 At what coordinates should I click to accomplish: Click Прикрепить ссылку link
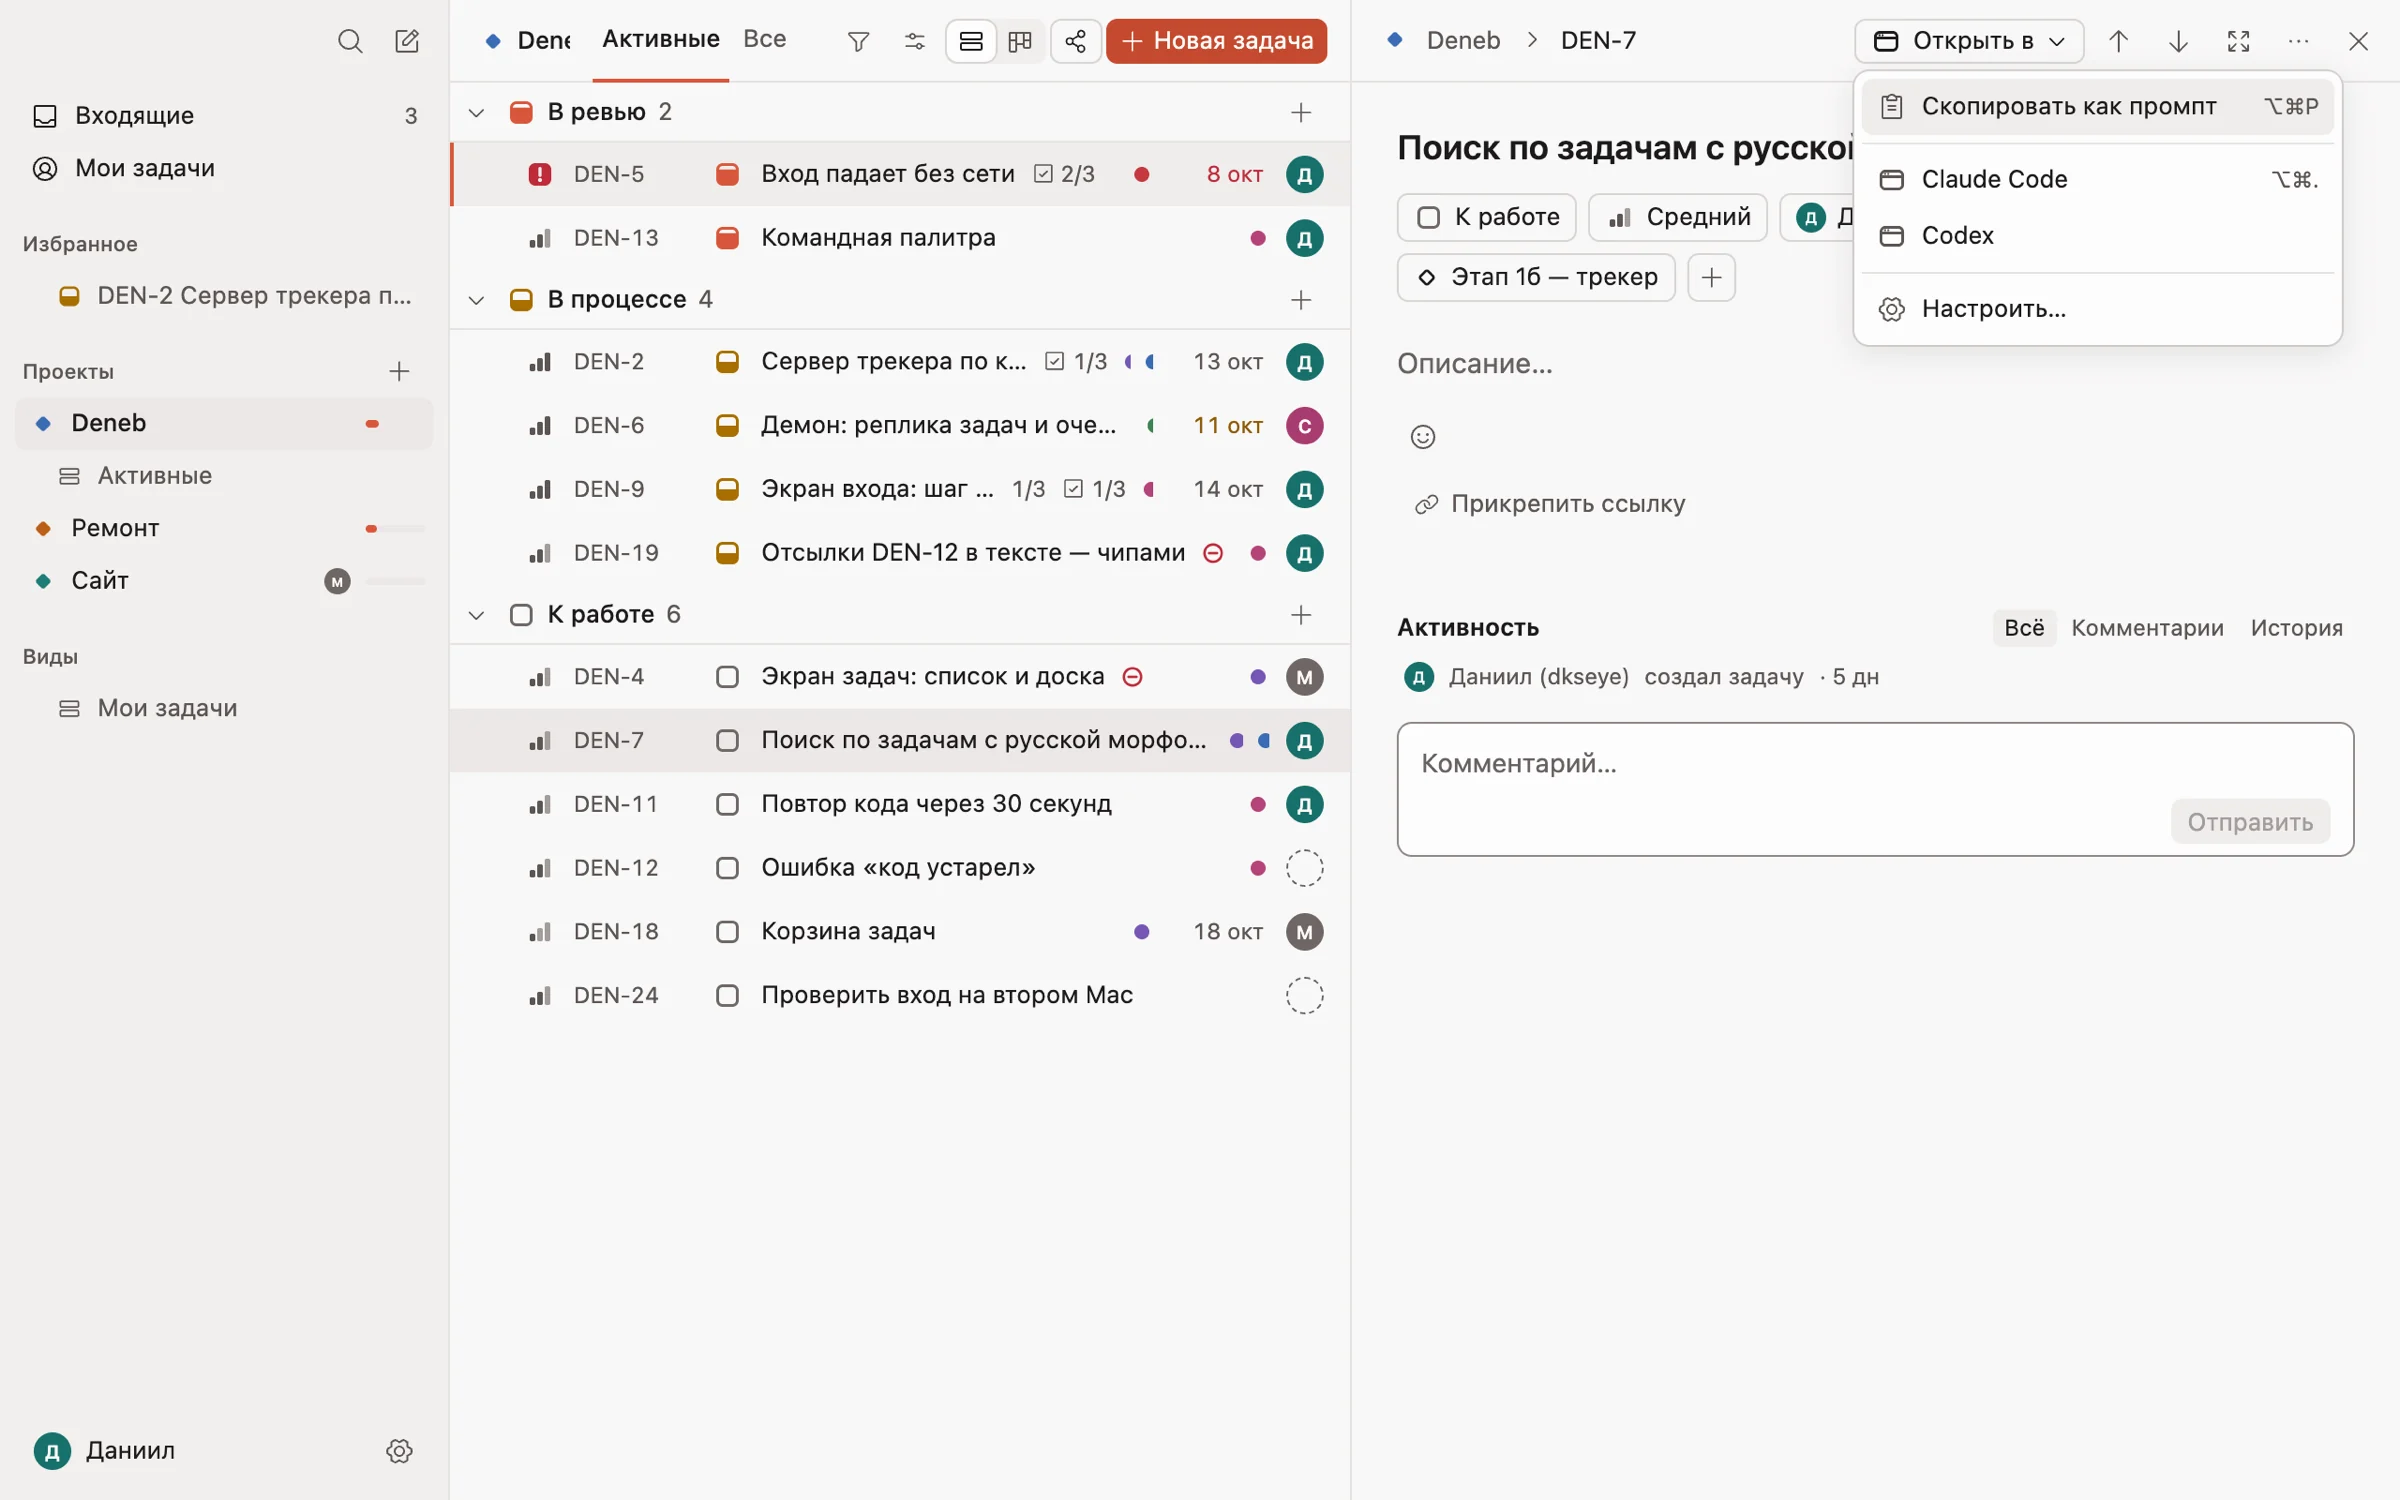[x=1549, y=504]
